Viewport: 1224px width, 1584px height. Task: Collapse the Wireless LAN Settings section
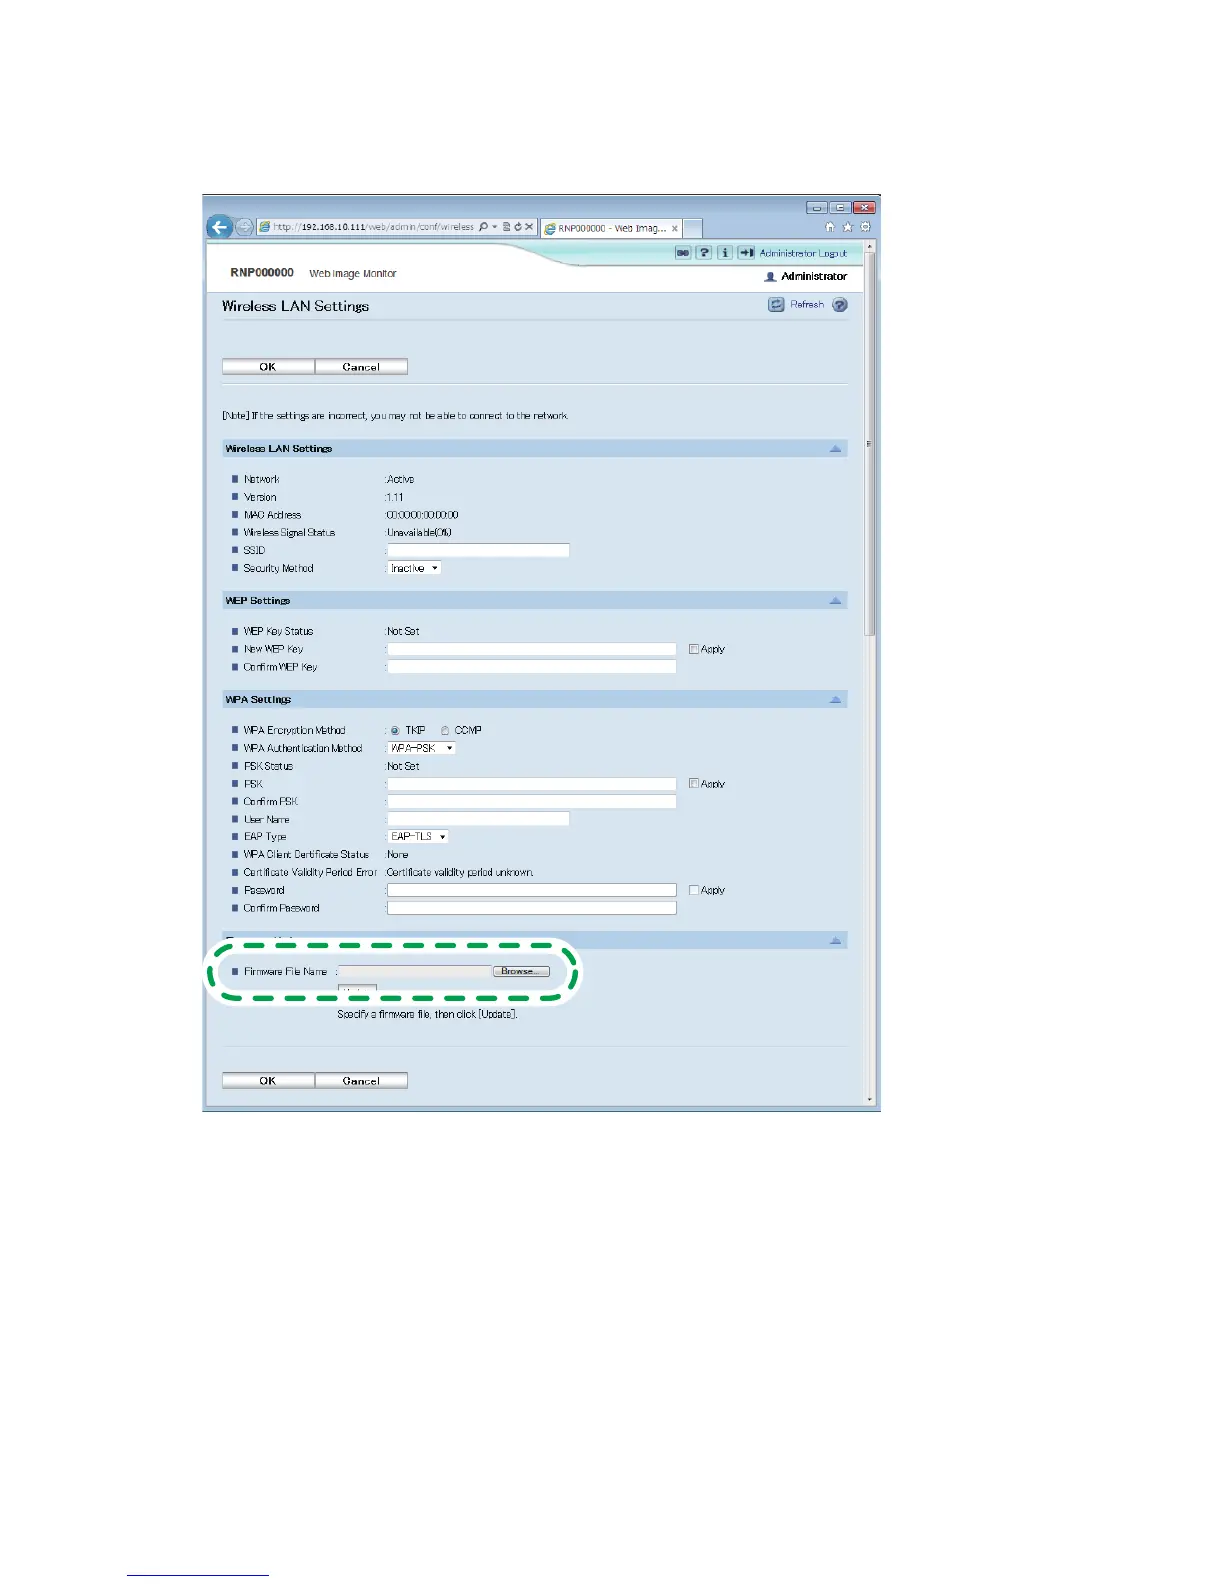click(835, 449)
